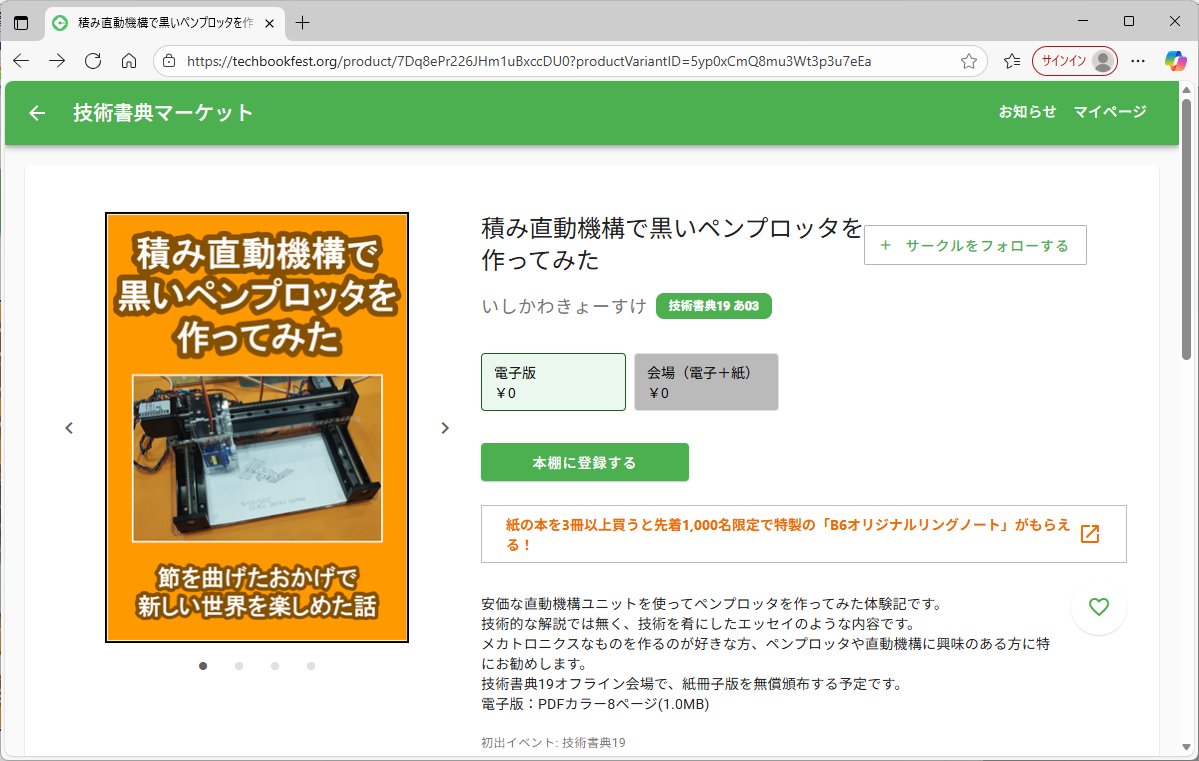
Task: View site info lock icon
Action: [170, 61]
